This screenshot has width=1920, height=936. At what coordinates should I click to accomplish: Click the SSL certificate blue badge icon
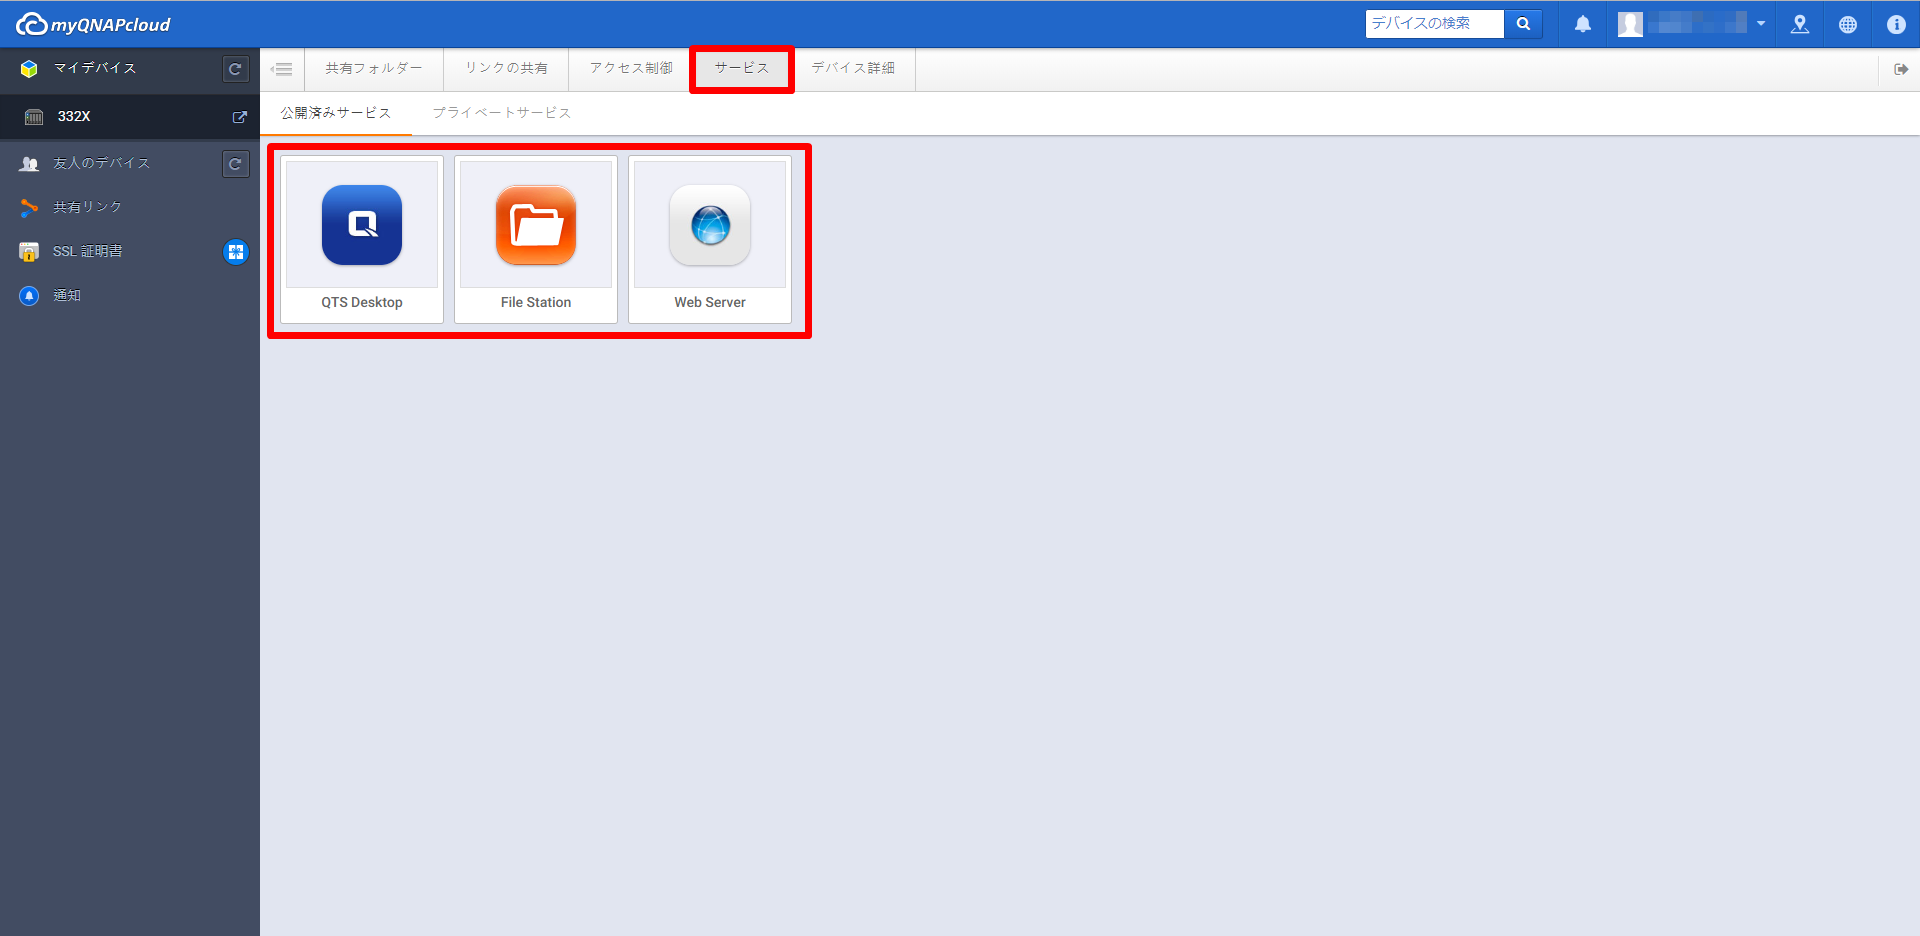[236, 252]
